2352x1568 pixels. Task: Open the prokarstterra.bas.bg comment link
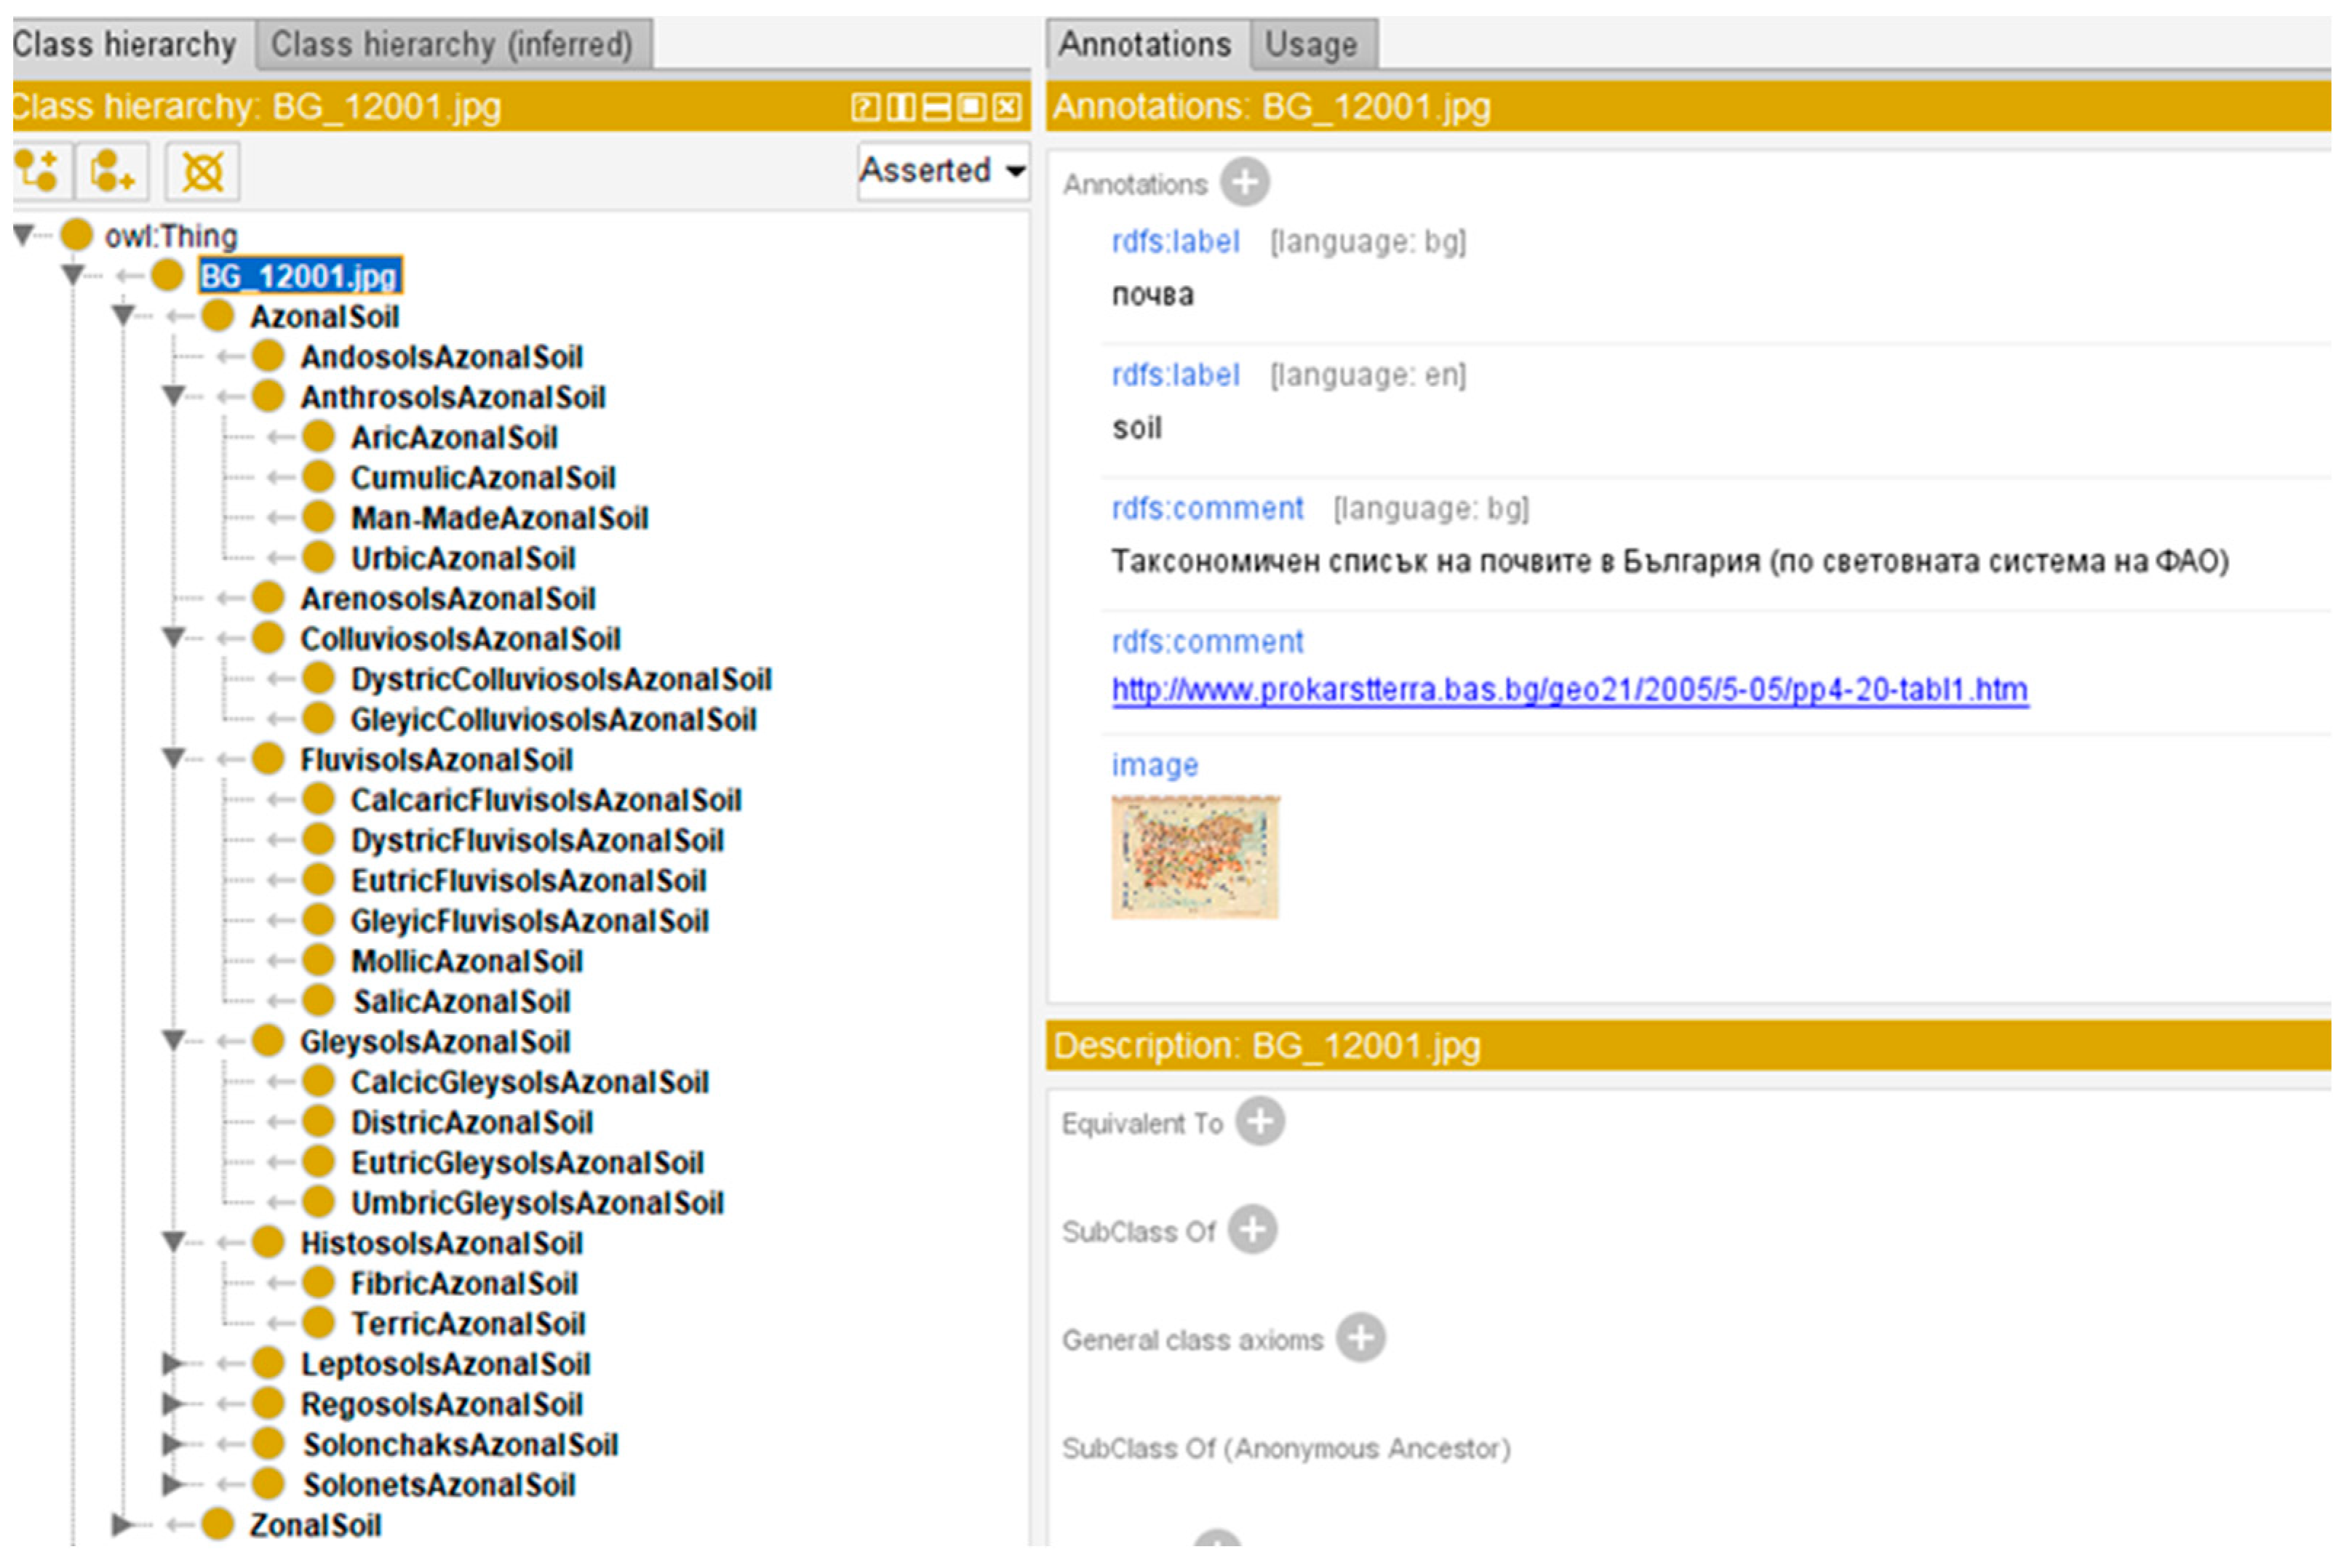[x=1569, y=690]
